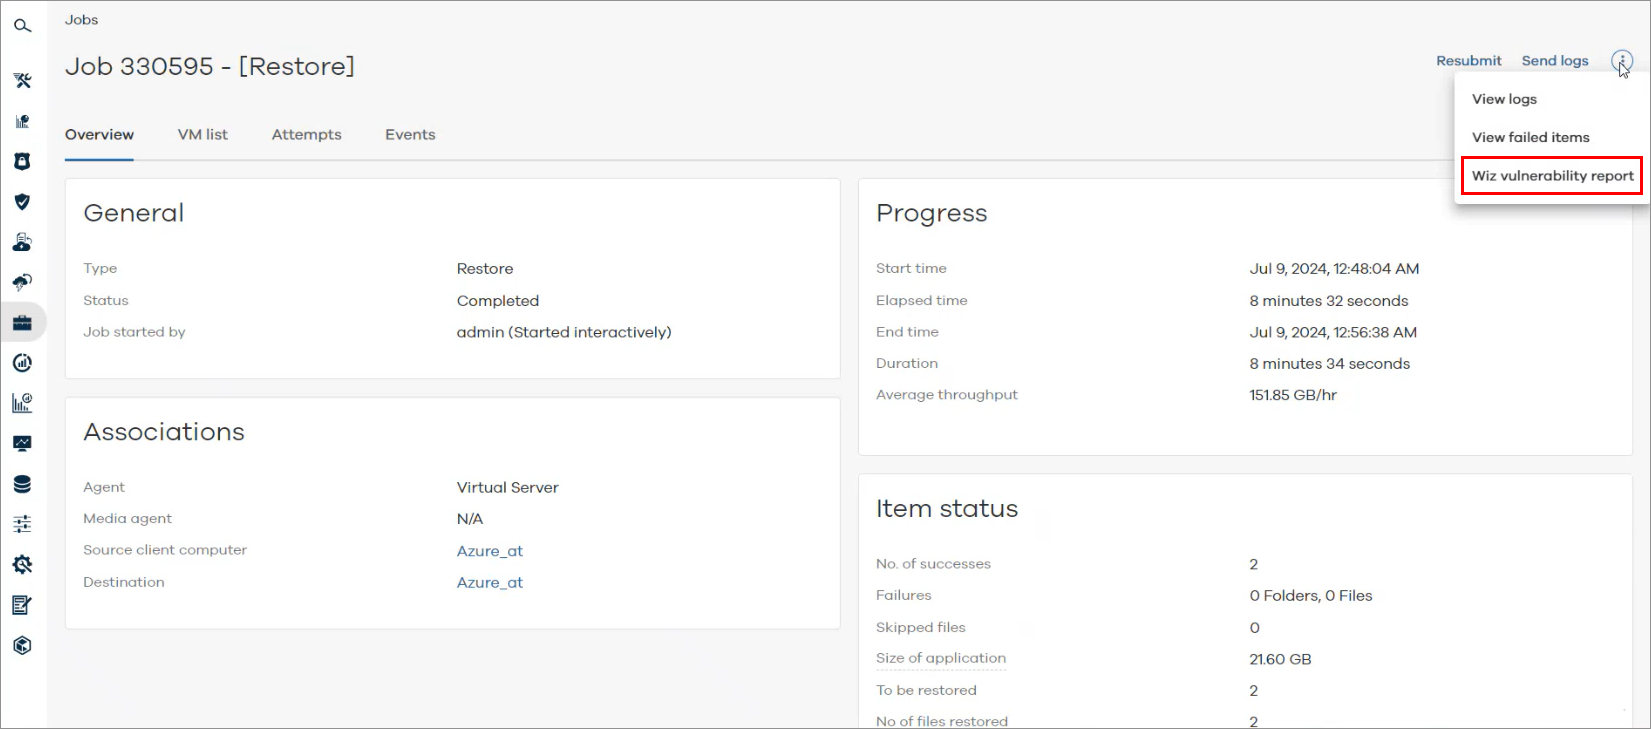Open the wrench and screwdriver tools icon
This screenshot has height=729, width=1651.
[22, 81]
